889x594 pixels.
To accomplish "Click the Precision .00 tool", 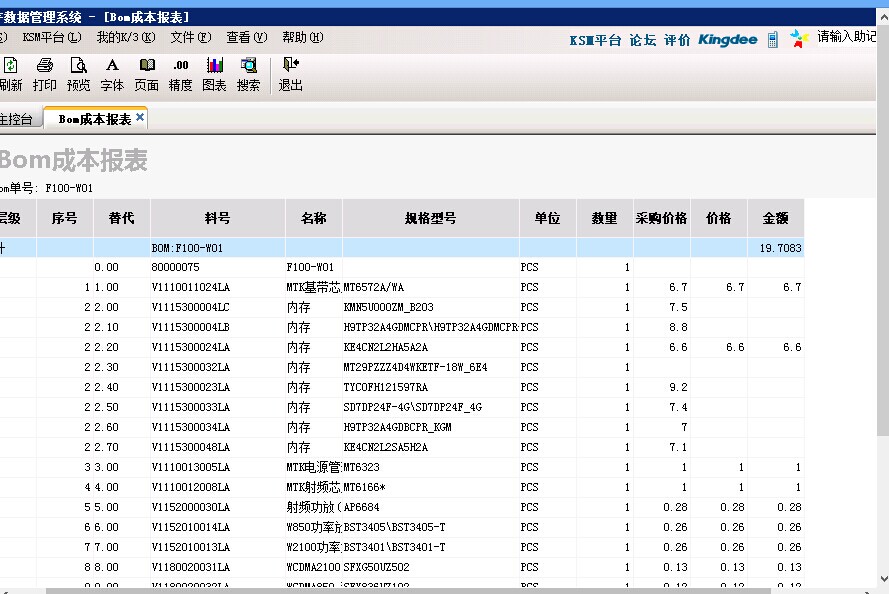I will [180, 74].
